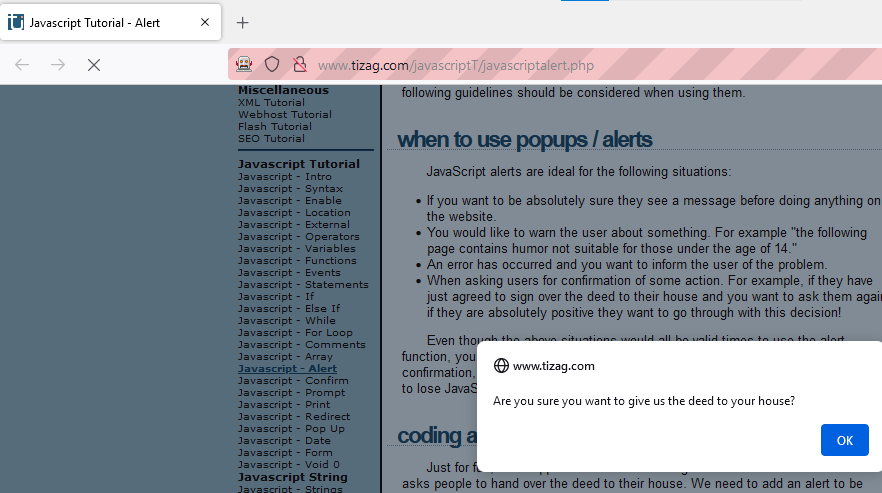The width and height of the screenshot is (882, 493).
Task: Click the globe icon in the alert dialog
Action: tap(501, 366)
